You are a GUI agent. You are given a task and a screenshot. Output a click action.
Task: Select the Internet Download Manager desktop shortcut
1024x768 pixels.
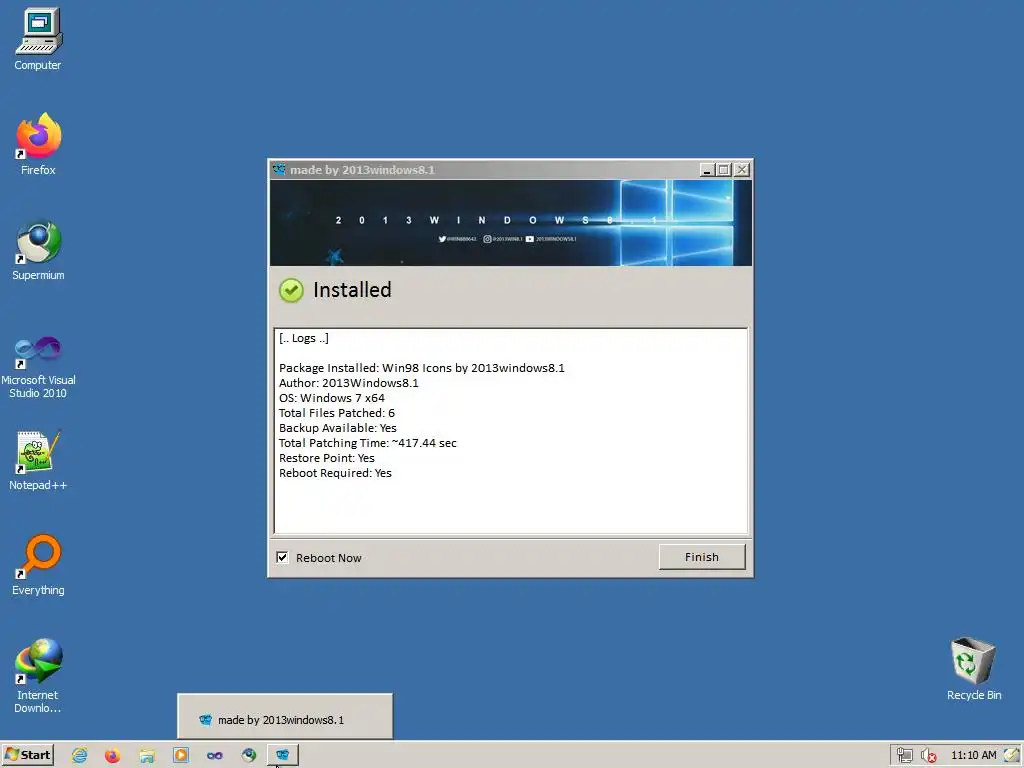point(38,676)
